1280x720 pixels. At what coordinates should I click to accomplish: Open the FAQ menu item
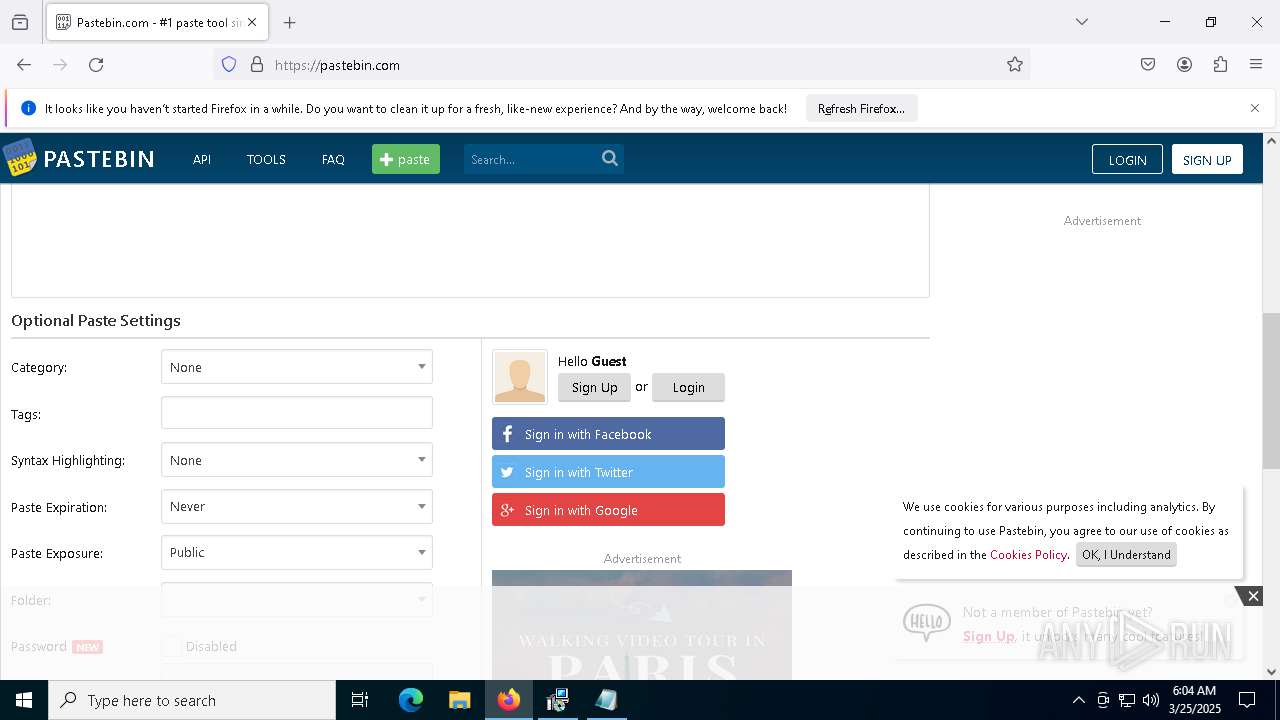coord(333,159)
